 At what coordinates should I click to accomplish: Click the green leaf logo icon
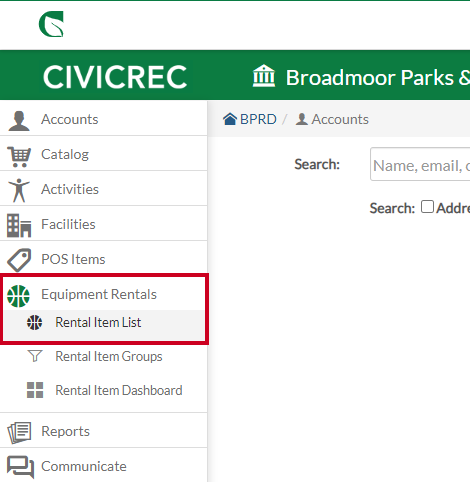[x=51, y=24]
